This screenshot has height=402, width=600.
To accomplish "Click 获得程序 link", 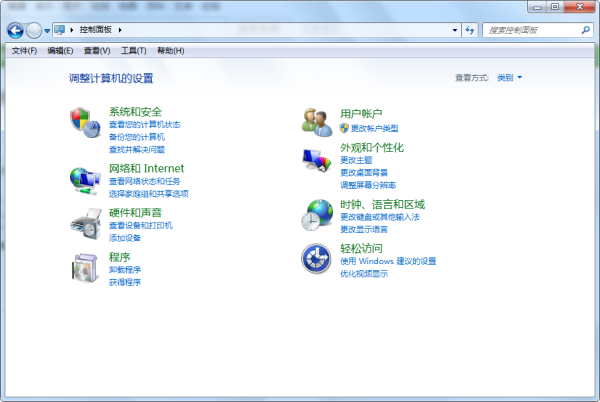I will pos(125,282).
